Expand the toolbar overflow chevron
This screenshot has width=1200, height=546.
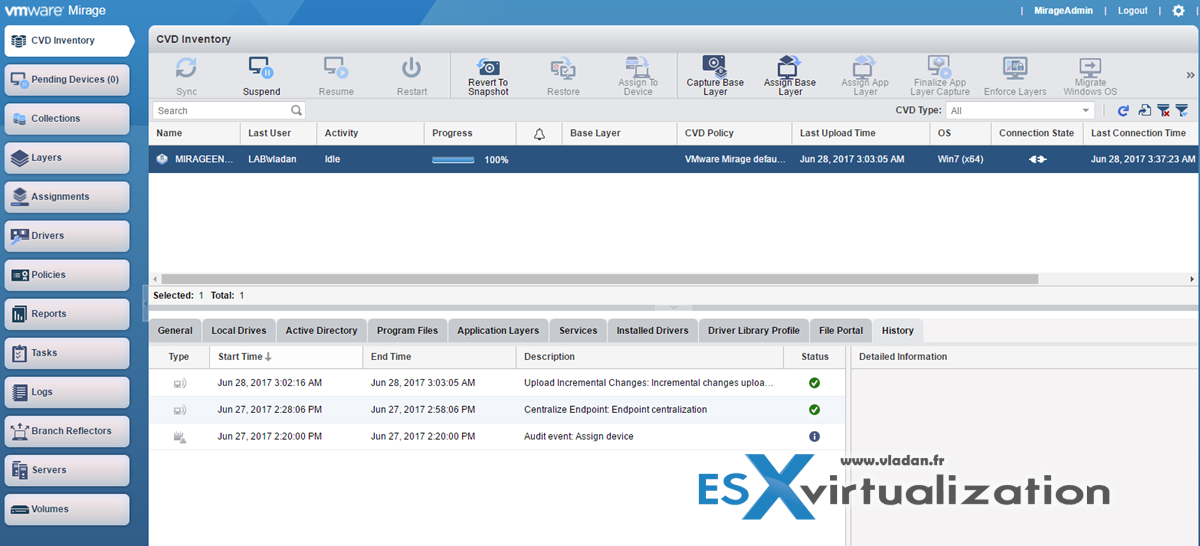pyautogui.click(x=1190, y=75)
